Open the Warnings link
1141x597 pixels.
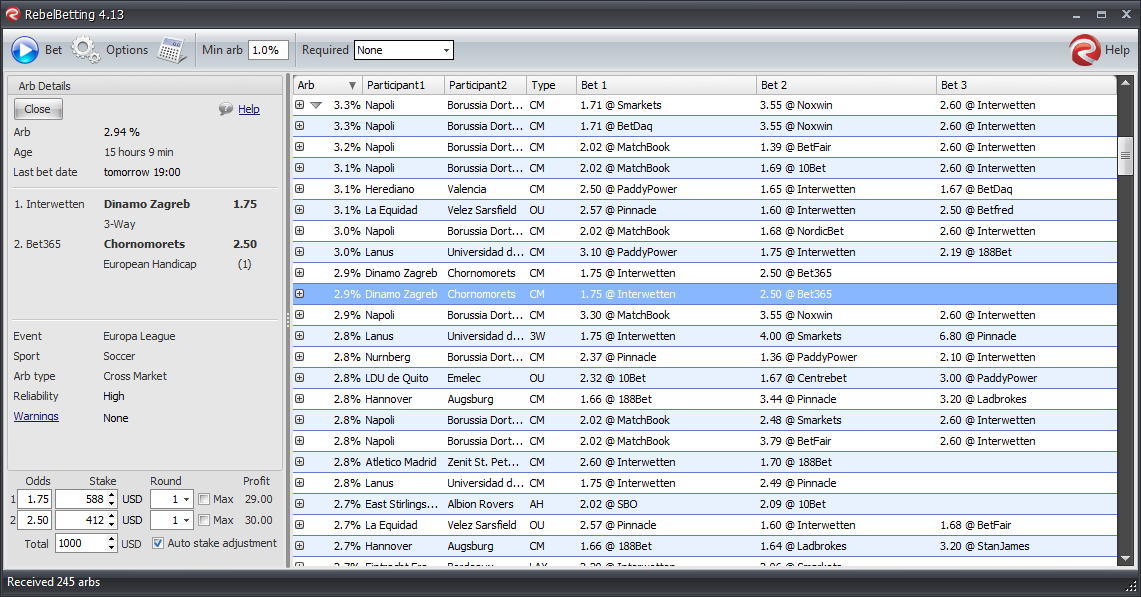pos(36,416)
